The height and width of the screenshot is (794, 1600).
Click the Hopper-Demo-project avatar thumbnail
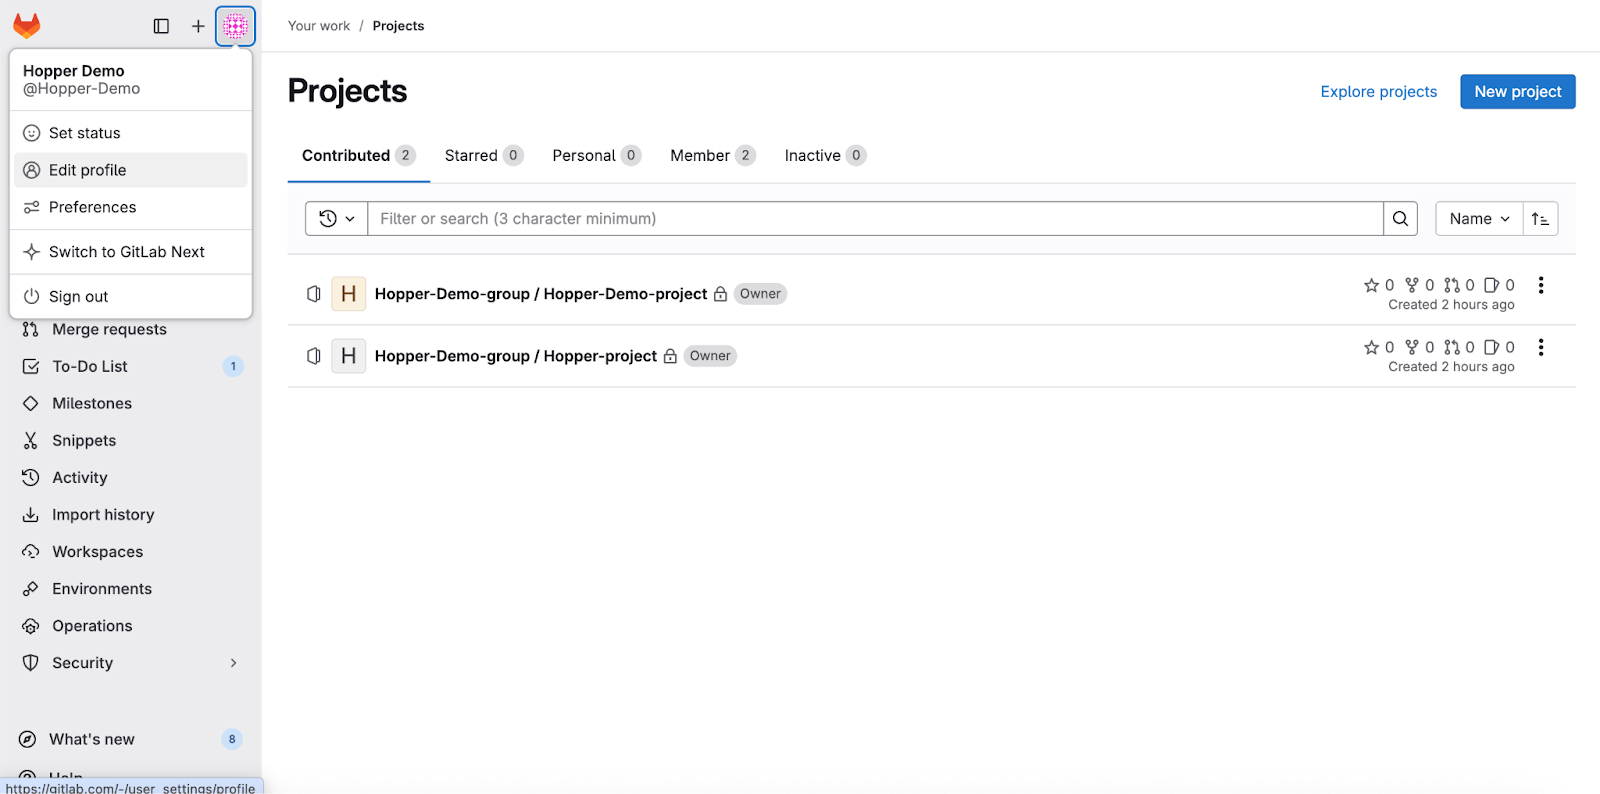(x=348, y=294)
